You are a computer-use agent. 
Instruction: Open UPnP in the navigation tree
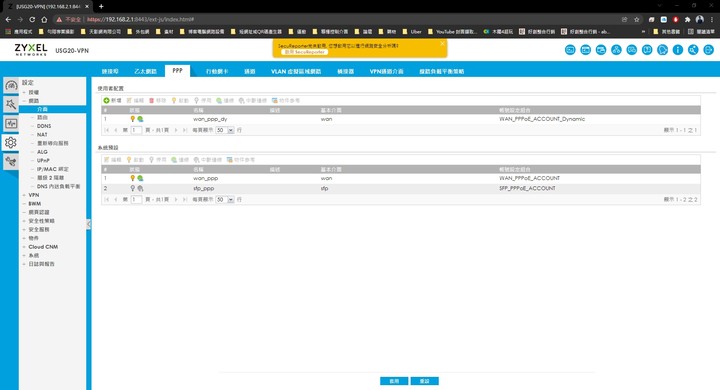point(43,160)
